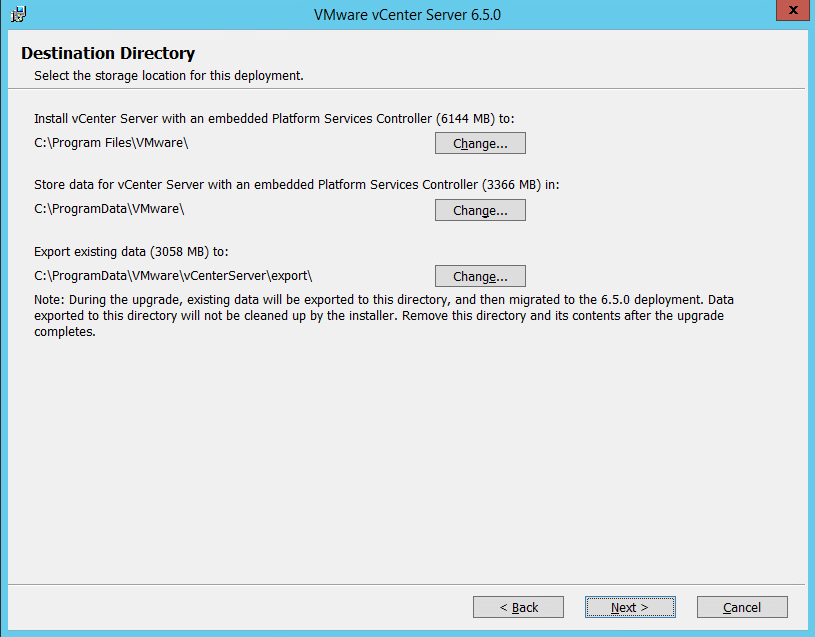Select the C:\Program Files\VMware\ path text
The height and width of the screenshot is (637, 815).
tap(111, 143)
